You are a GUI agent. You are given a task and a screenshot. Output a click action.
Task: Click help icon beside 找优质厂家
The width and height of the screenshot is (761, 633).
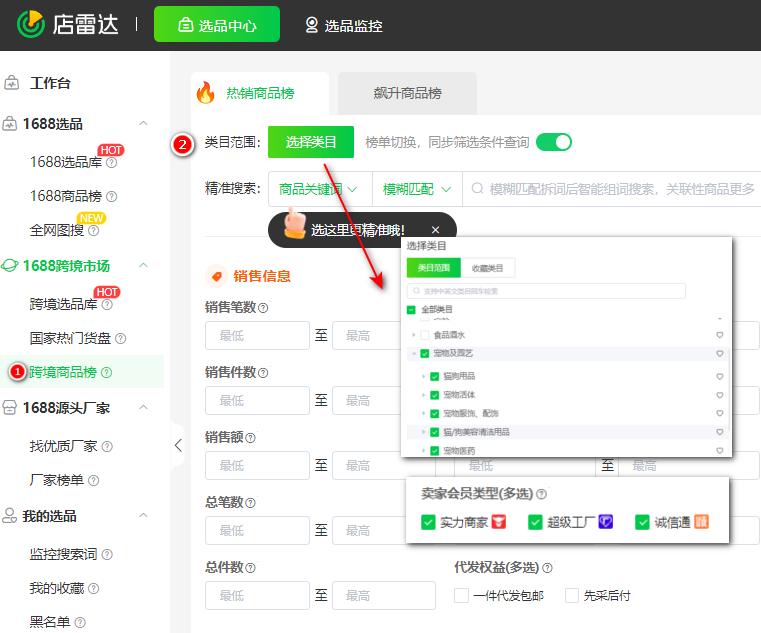pos(107,446)
